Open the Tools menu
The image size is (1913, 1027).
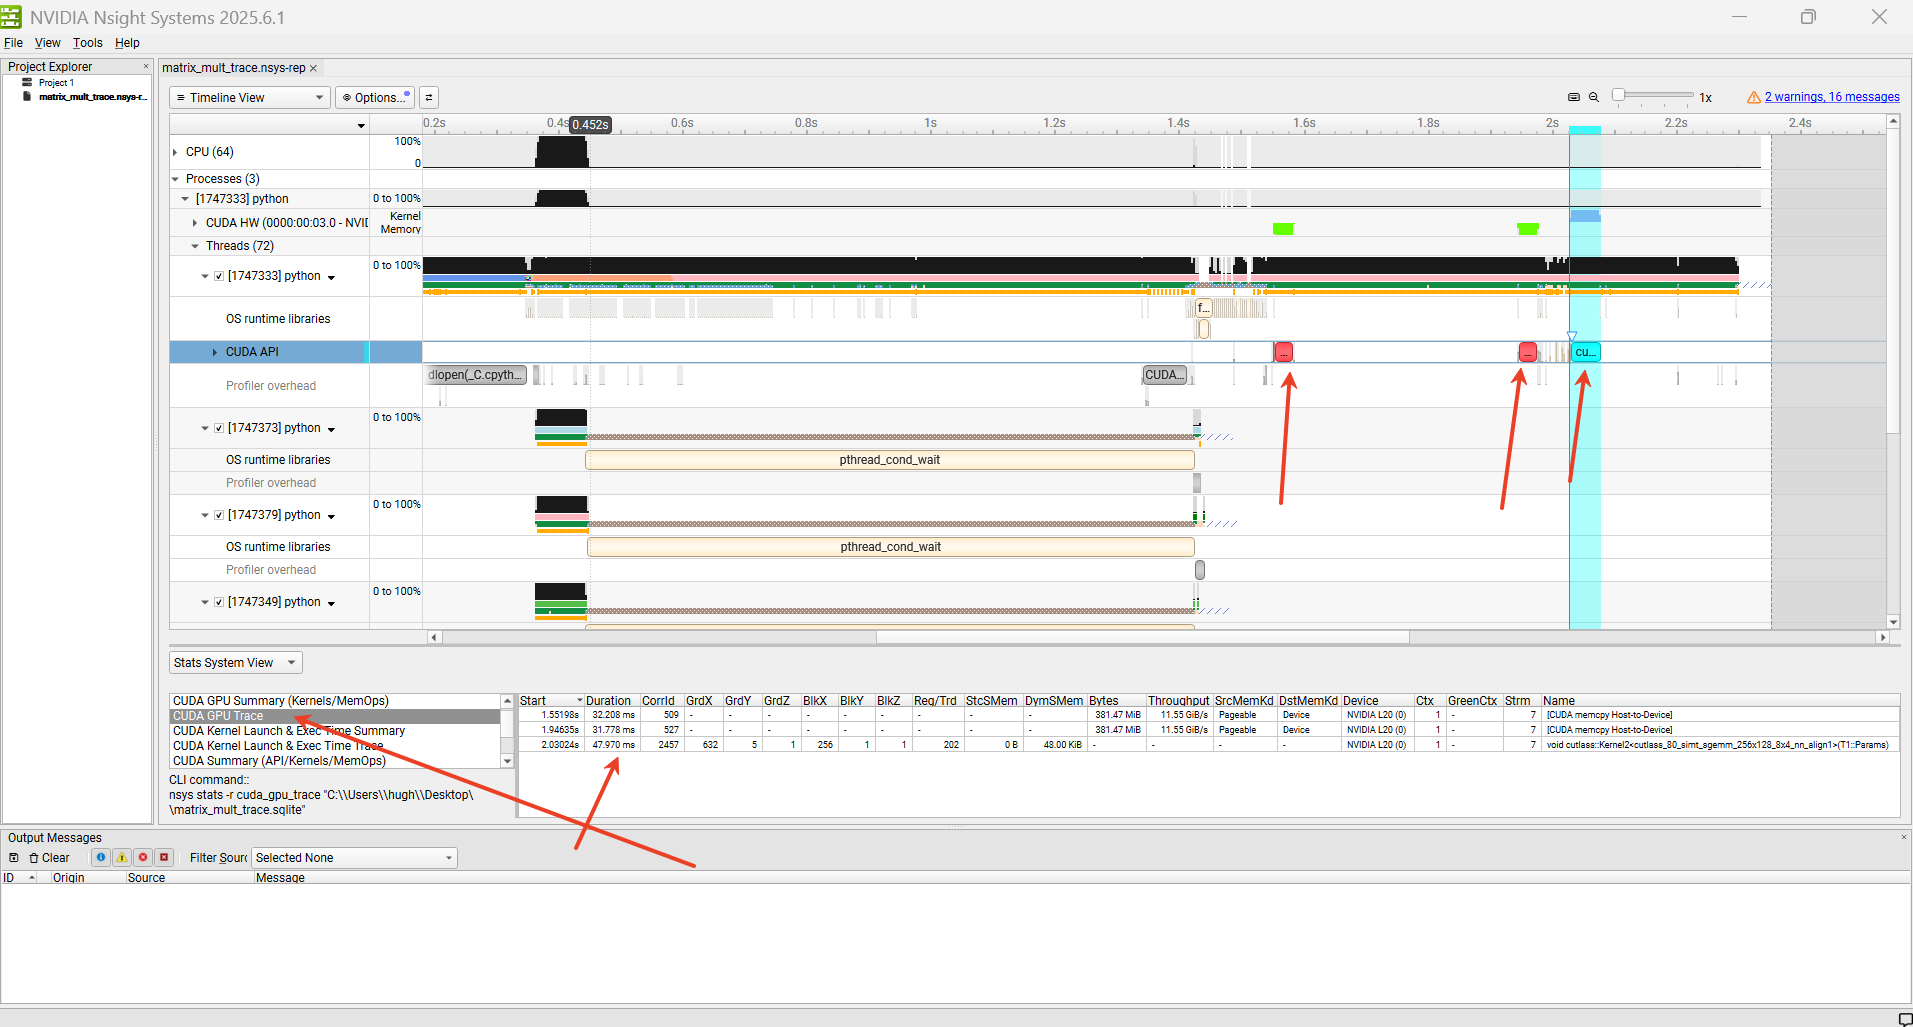[x=87, y=43]
